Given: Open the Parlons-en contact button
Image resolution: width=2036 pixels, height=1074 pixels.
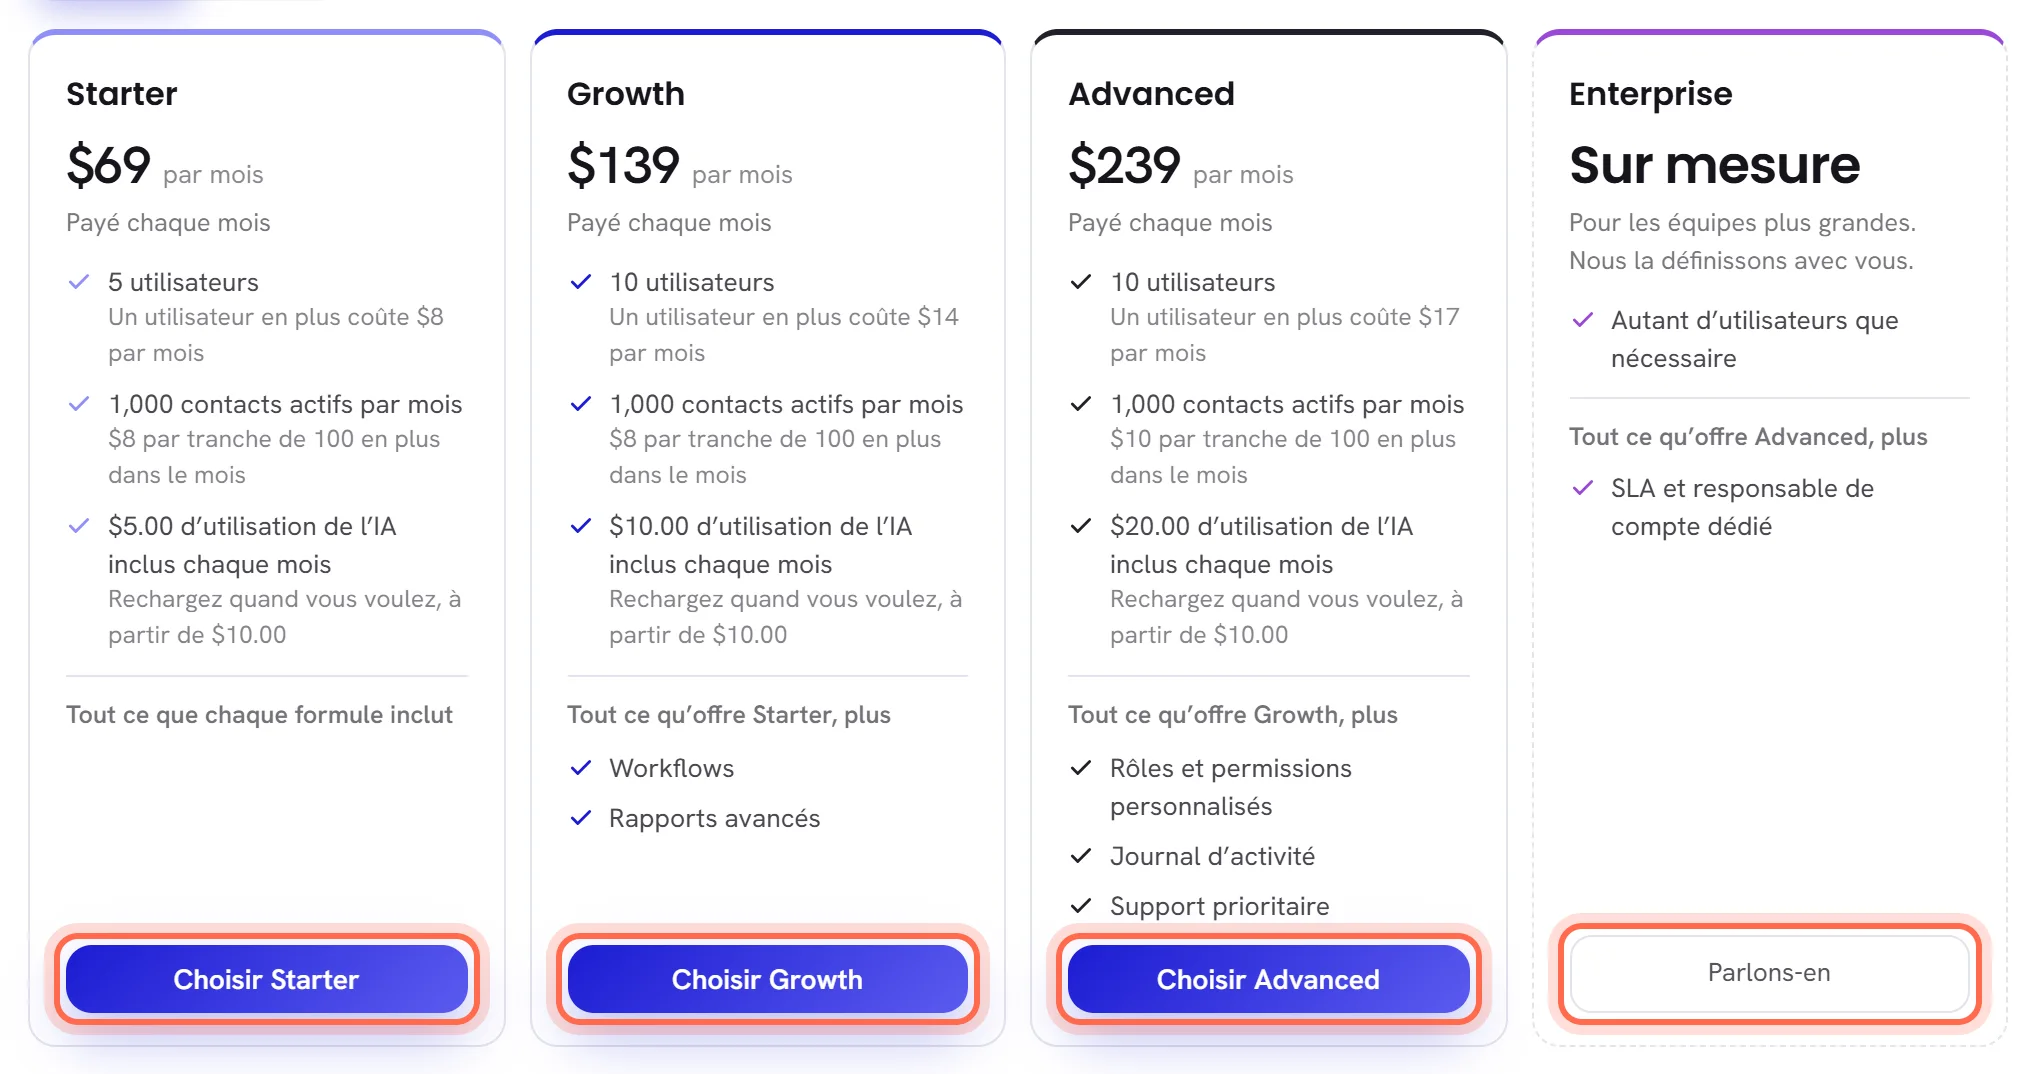Looking at the screenshot, I should coord(1769,973).
